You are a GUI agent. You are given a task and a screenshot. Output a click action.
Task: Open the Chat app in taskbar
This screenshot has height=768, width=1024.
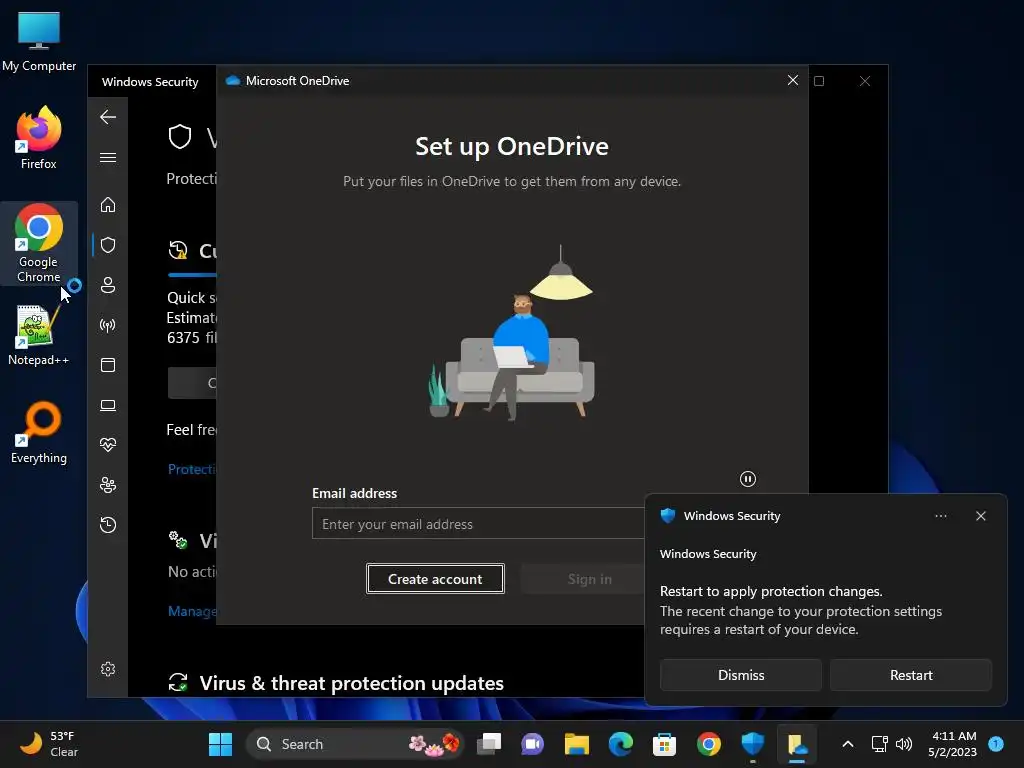pyautogui.click(x=532, y=744)
